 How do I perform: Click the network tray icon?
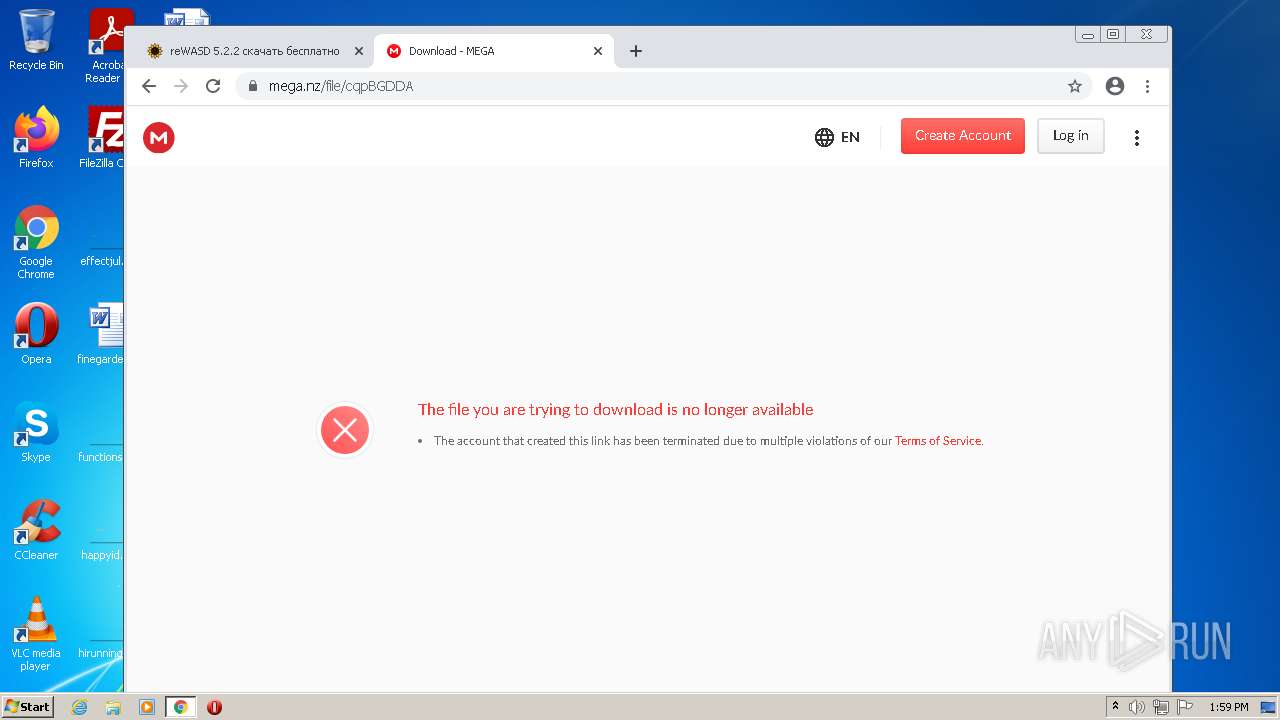pyautogui.click(x=1160, y=707)
